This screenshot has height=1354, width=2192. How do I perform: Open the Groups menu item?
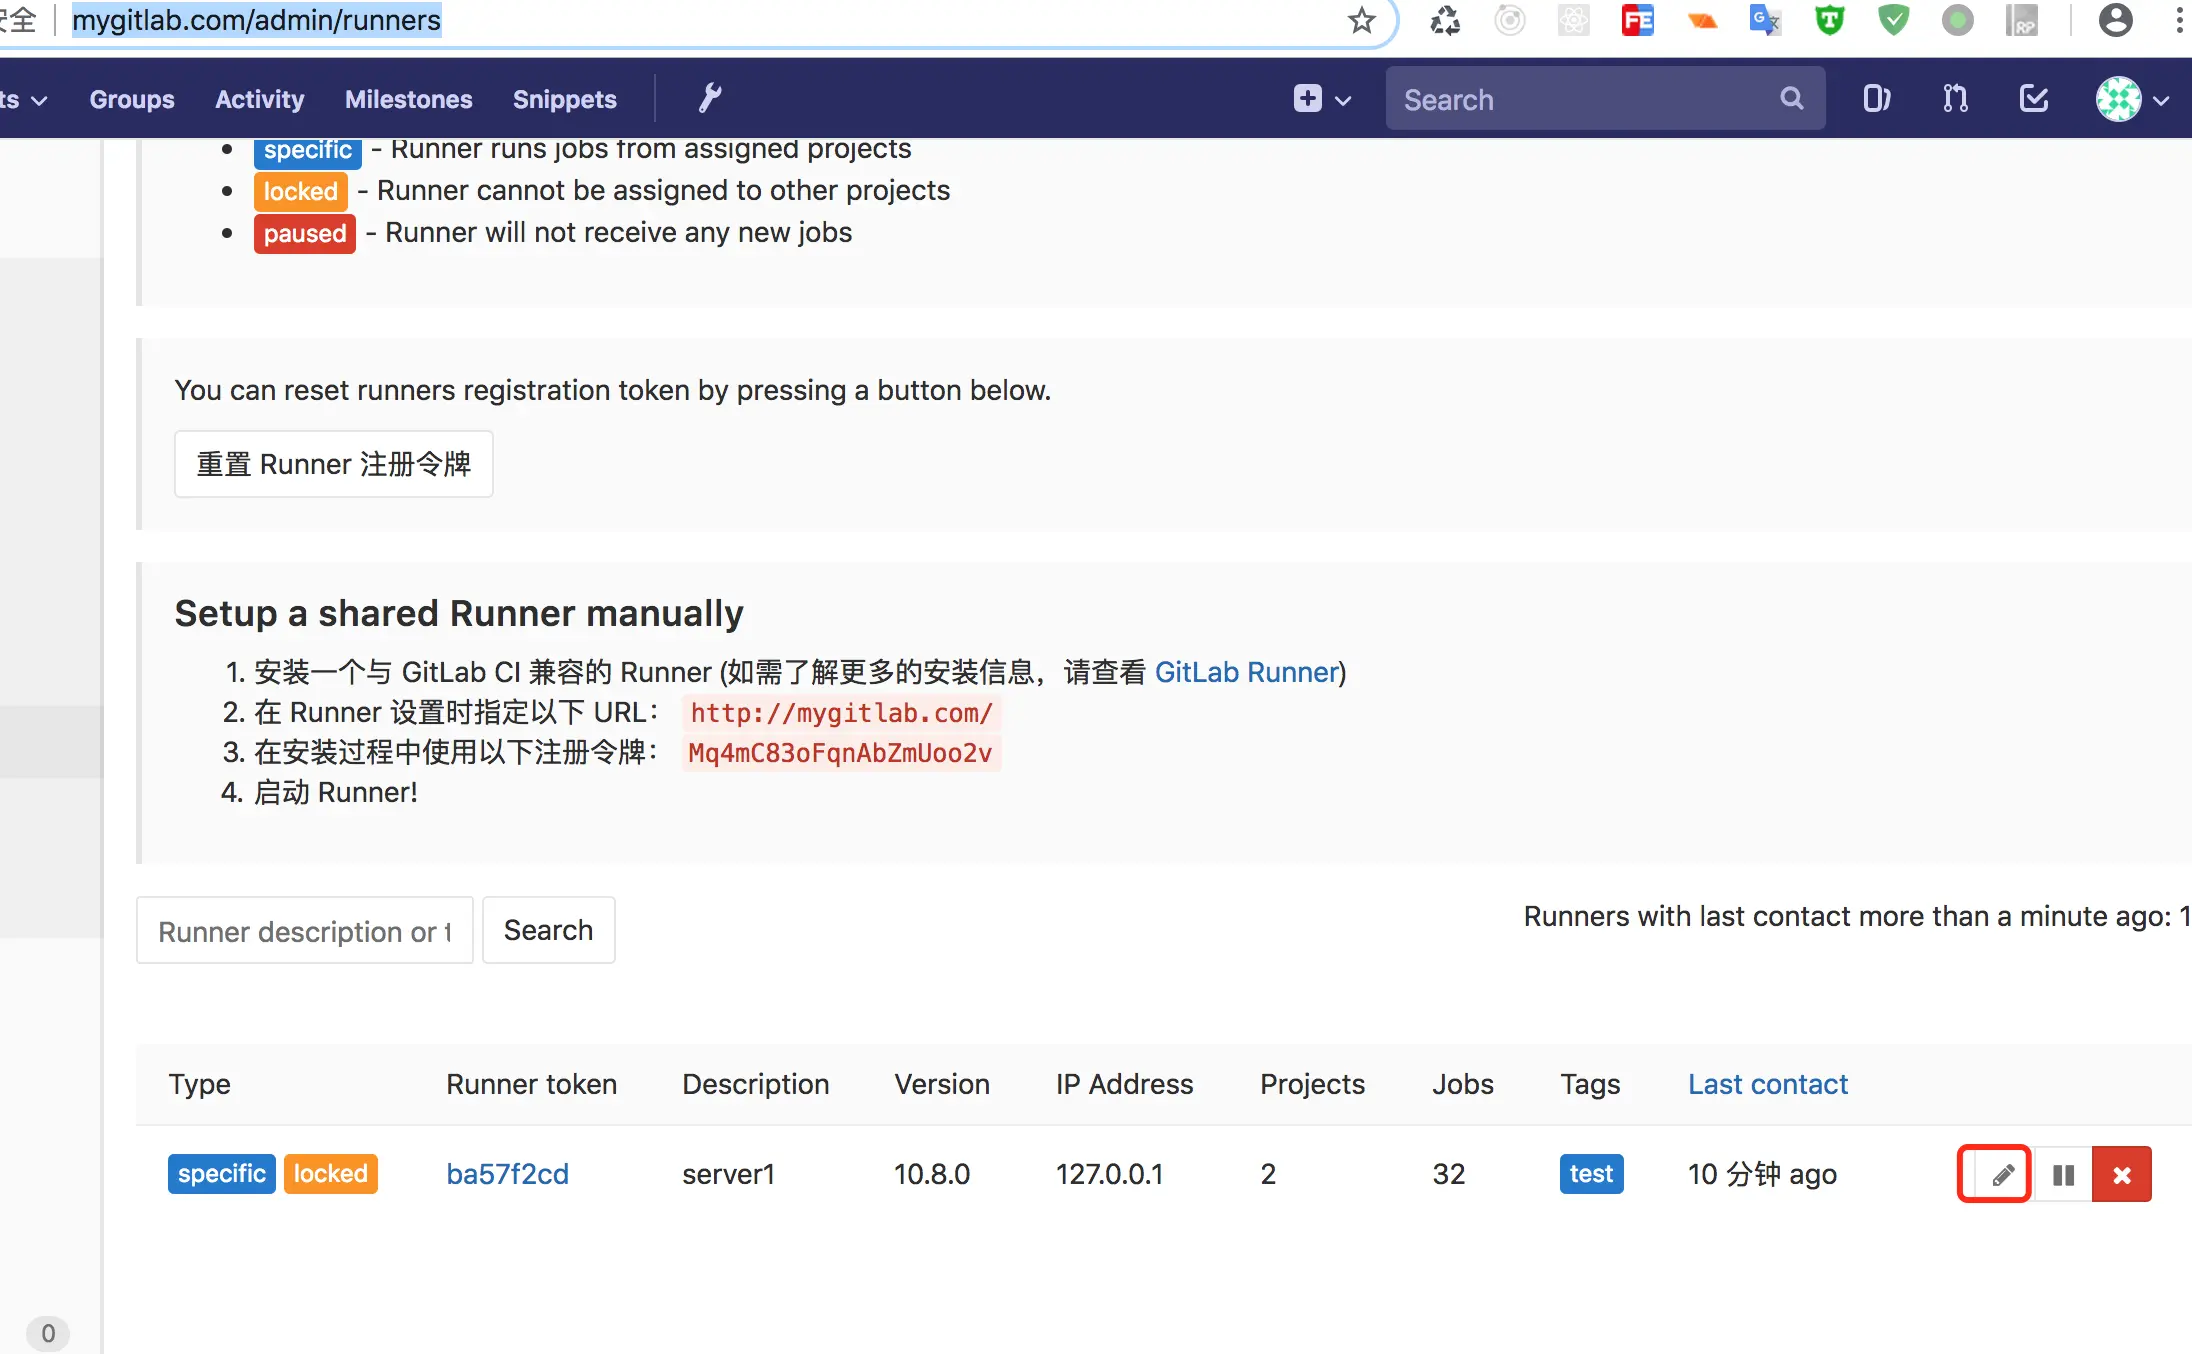point(132,99)
